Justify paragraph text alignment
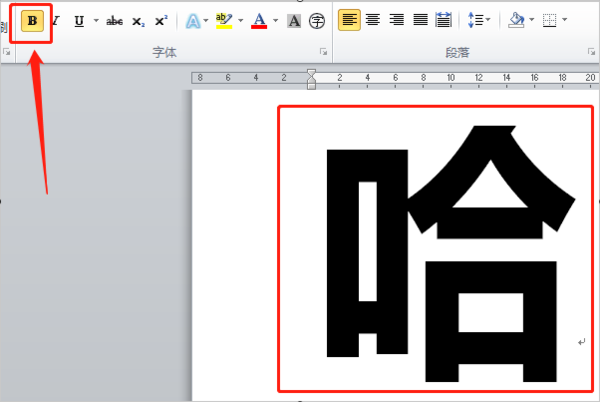The image size is (600, 402). pos(420,20)
